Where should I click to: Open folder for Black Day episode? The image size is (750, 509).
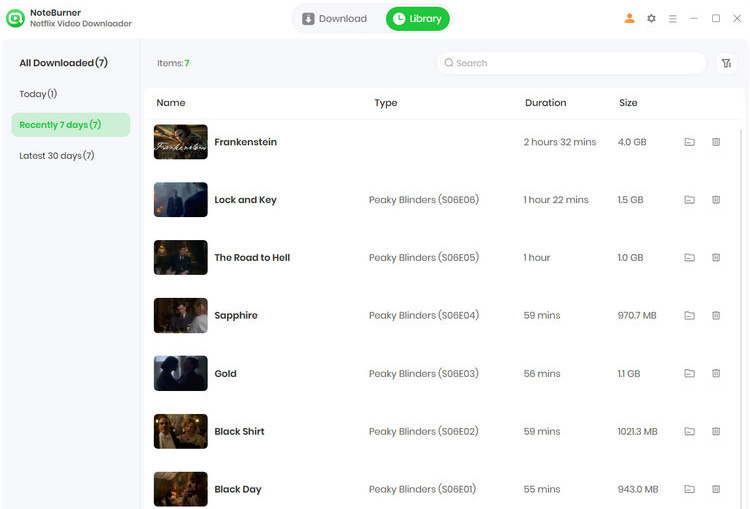coord(689,489)
